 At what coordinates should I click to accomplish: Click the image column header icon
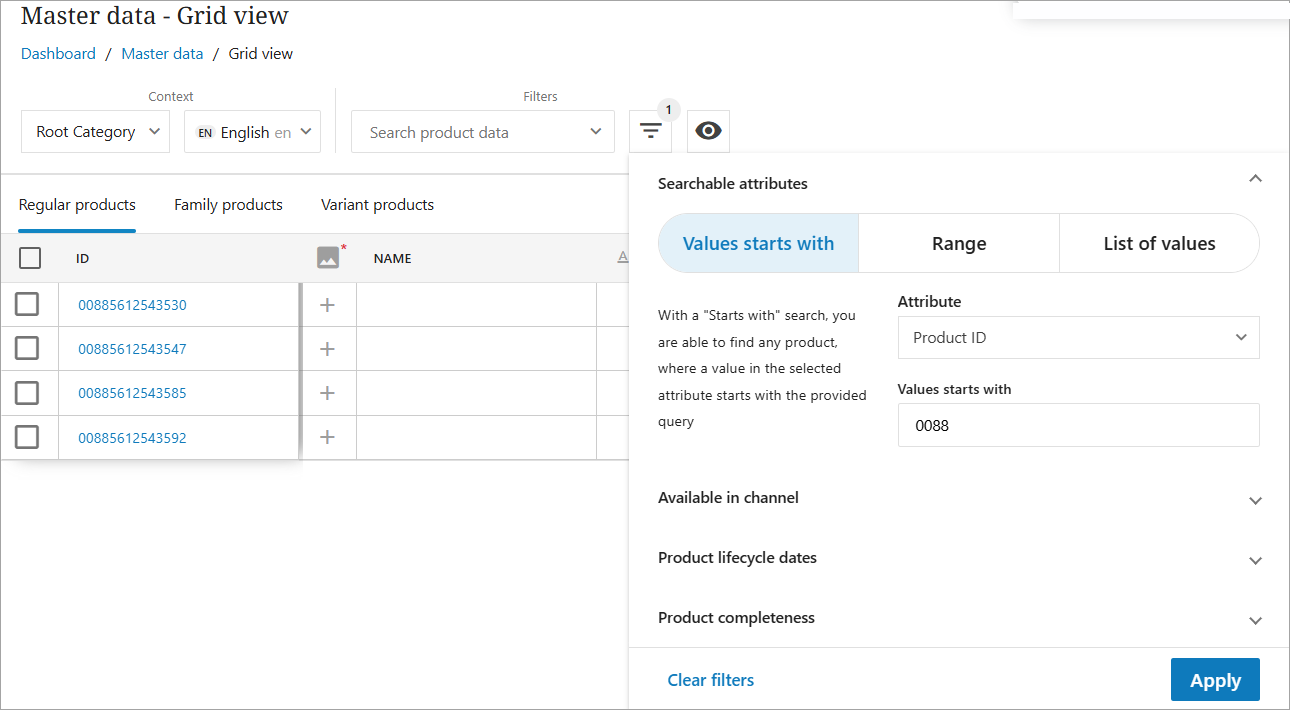coord(328,257)
